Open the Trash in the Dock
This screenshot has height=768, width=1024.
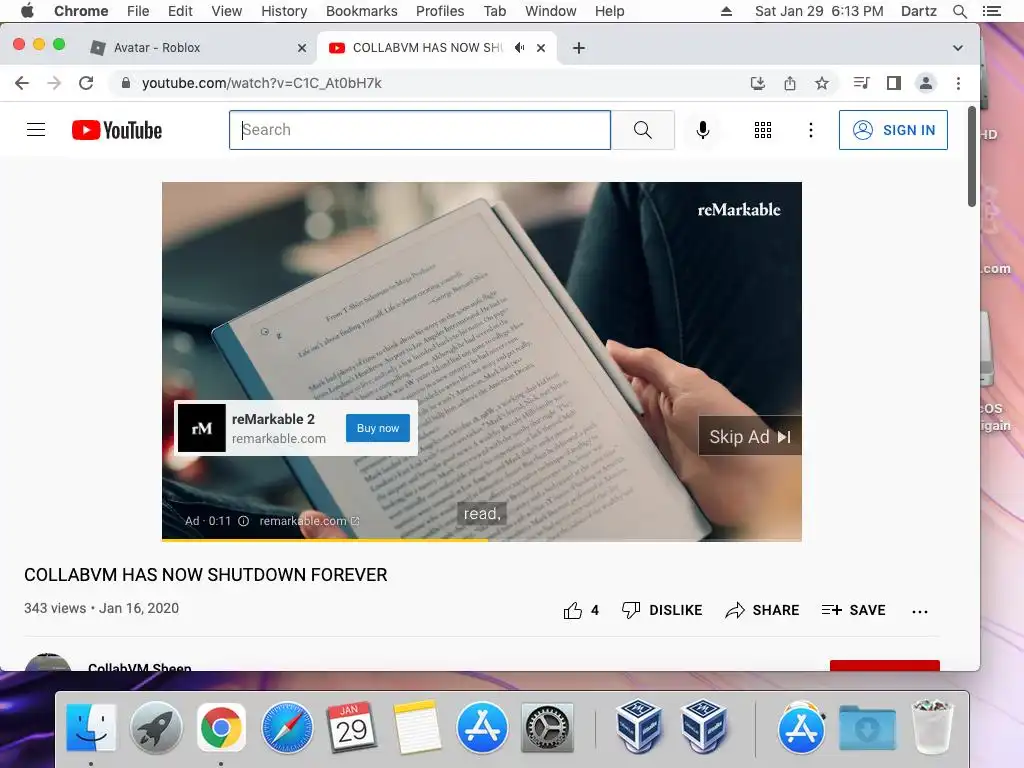tap(932, 727)
